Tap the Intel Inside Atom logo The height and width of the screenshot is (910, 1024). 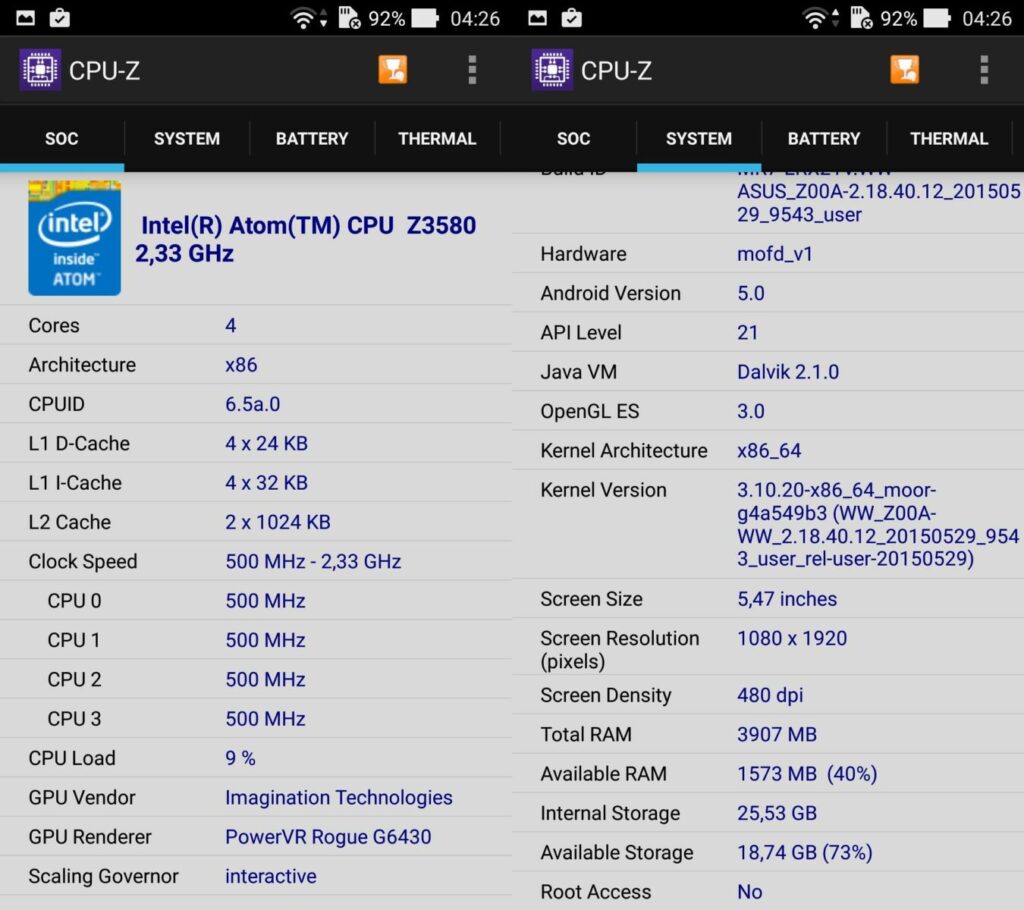[x=75, y=239]
